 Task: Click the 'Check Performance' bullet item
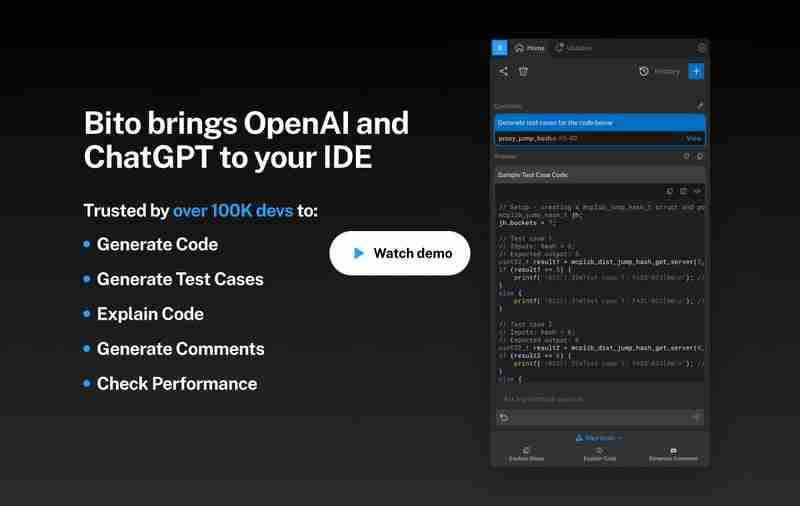click(177, 384)
